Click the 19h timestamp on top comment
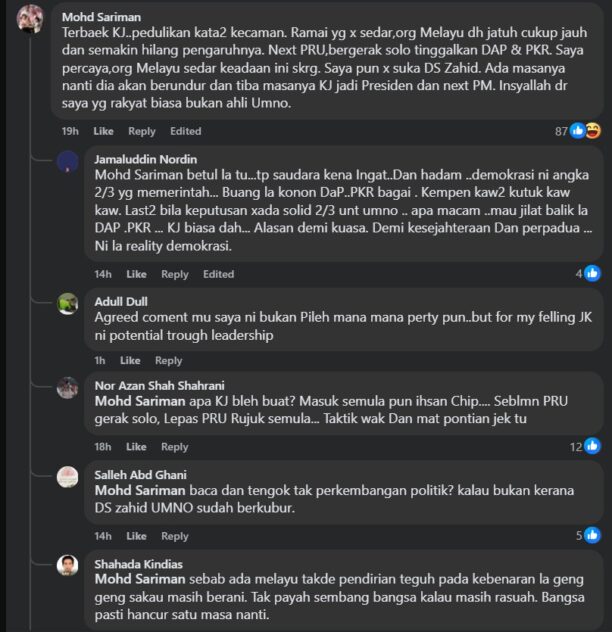This screenshot has height=632, width=612. point(70,131)
